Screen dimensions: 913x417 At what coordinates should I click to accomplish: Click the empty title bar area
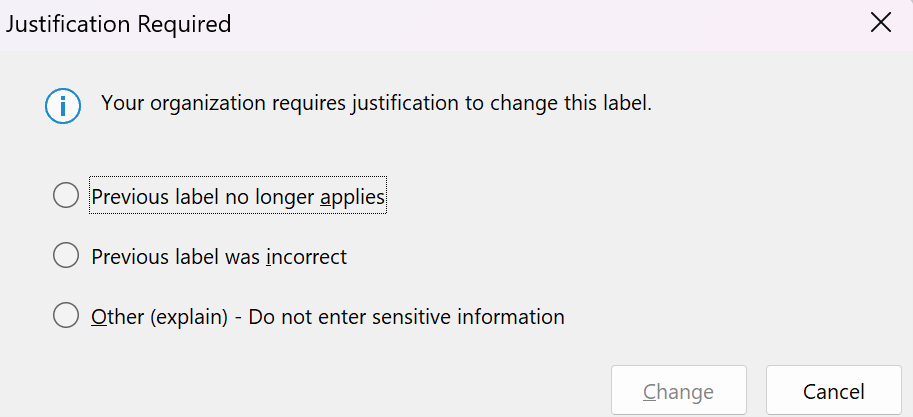[547, 24]
